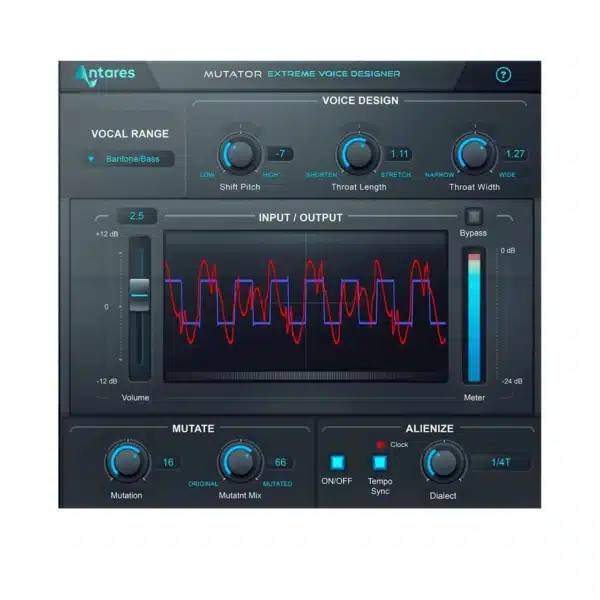This screenshot has width=600, height=600.
Task: Open the help question mark icon
Action: pos(503,75)
